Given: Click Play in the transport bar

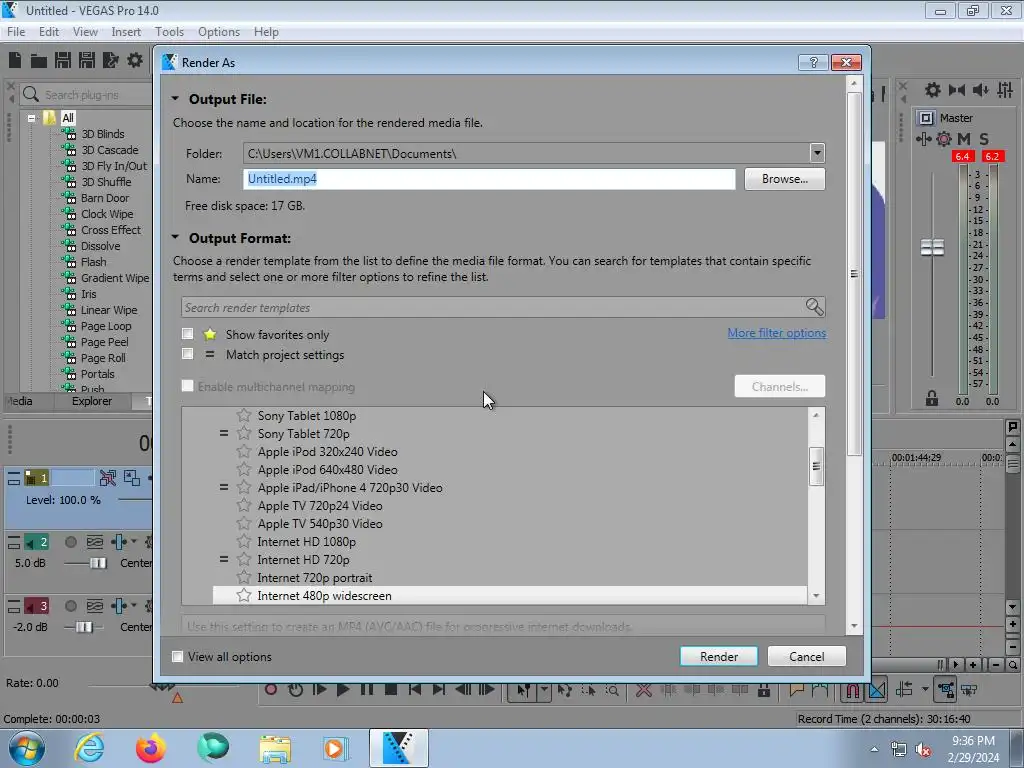Looking at the screenshot, I should pos(342,690).
